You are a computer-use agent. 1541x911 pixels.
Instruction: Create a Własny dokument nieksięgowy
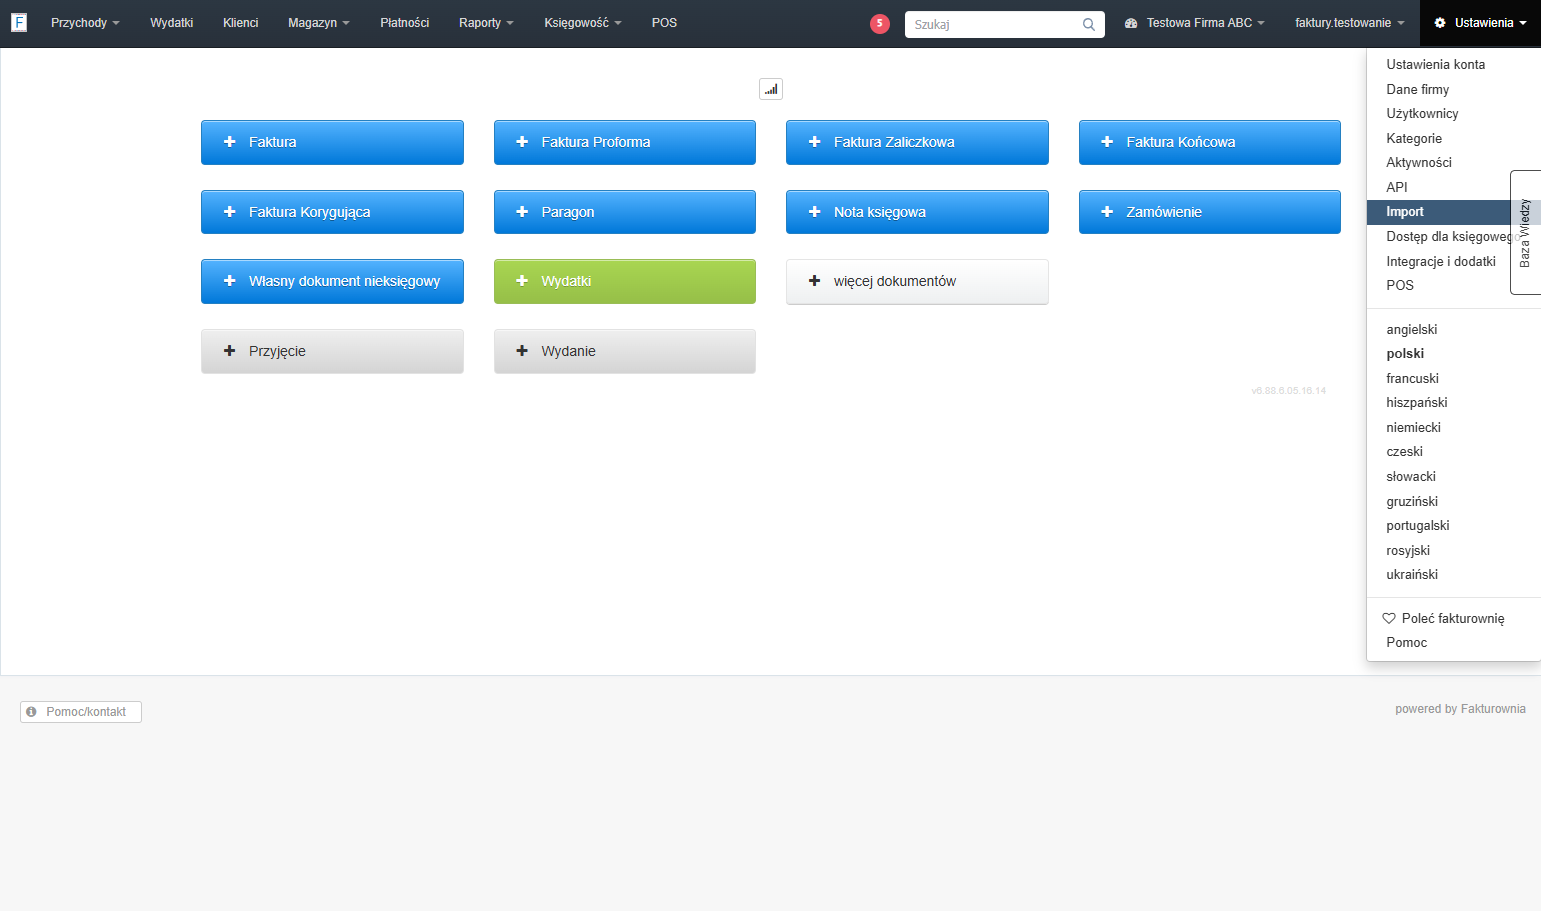point(332,281)
